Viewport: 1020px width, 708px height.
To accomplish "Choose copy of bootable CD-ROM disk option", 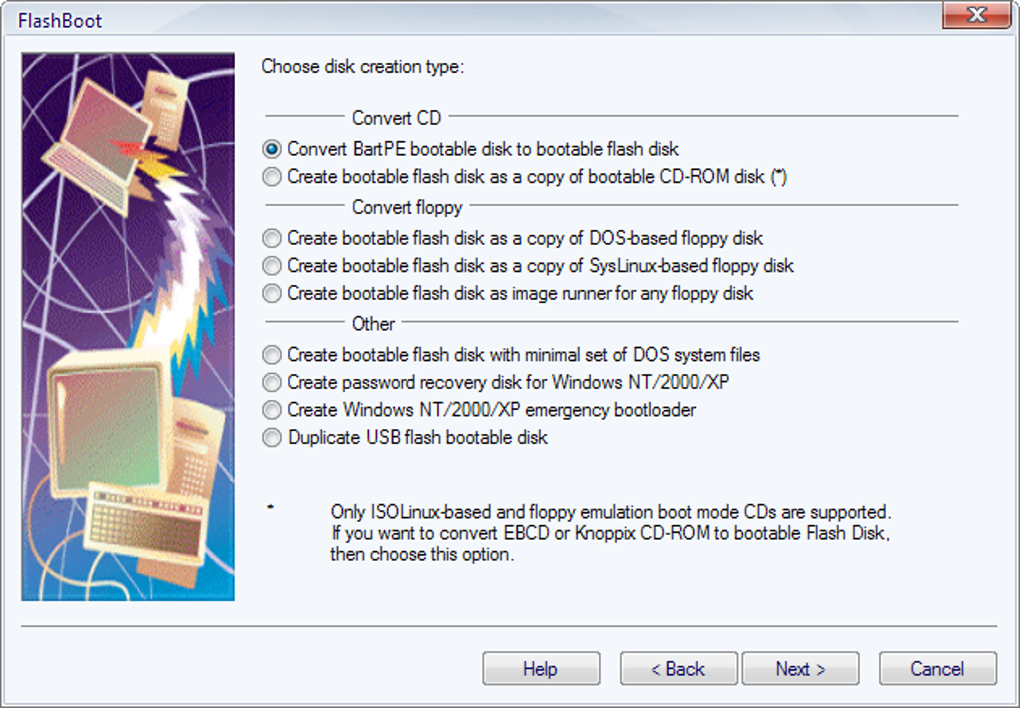I will 524,176.
